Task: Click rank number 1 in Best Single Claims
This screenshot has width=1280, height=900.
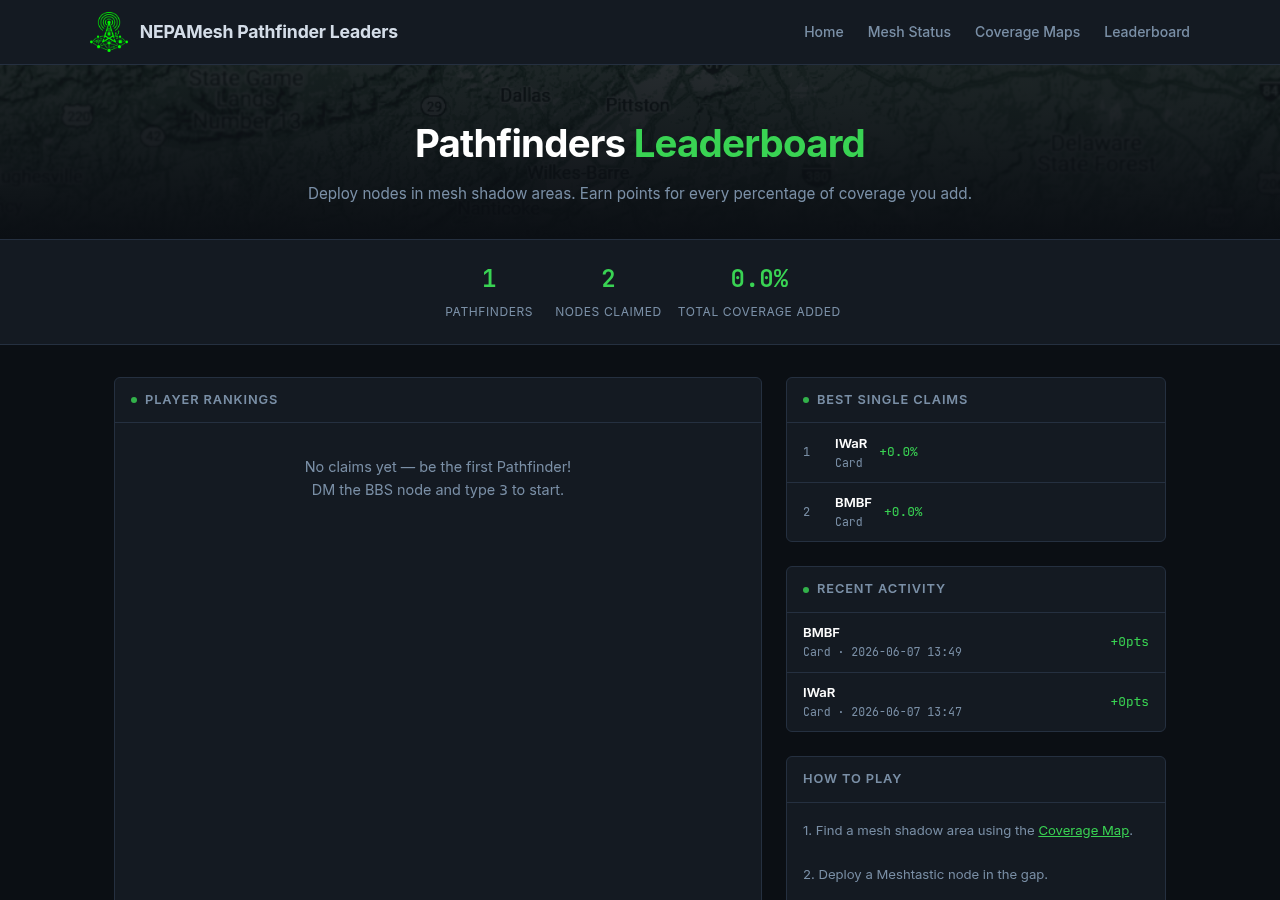Action: 807,452
